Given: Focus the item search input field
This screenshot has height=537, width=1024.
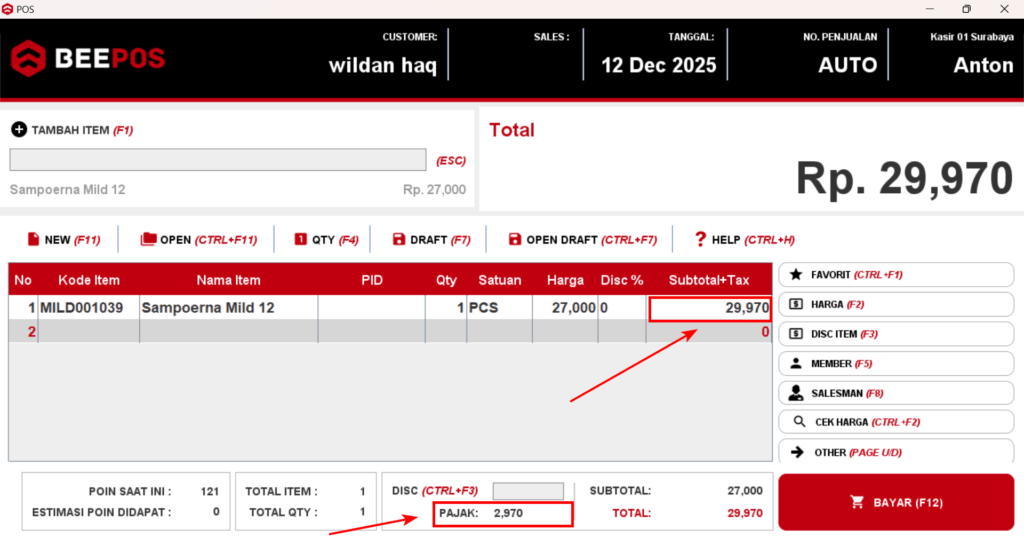Looking at the screenshot, I should pos(217,159).
